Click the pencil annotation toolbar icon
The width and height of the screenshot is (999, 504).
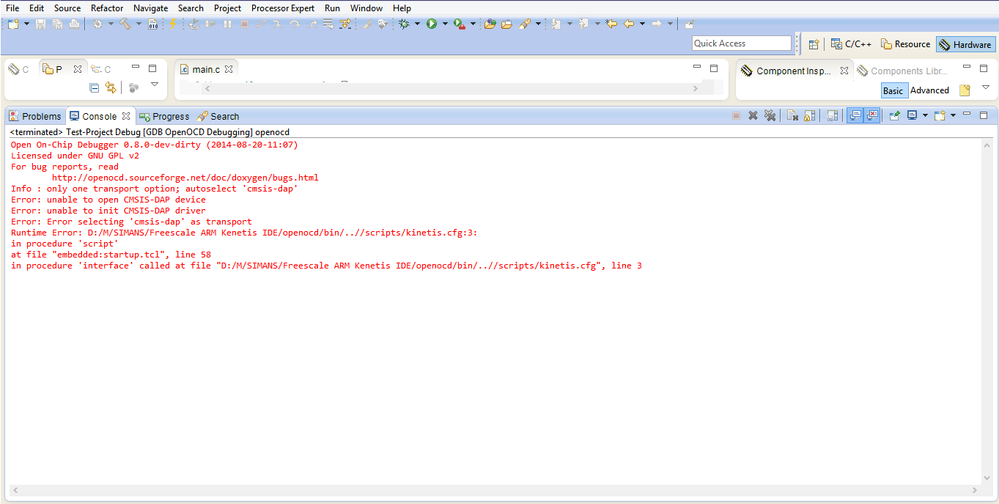tap(524, 24)
